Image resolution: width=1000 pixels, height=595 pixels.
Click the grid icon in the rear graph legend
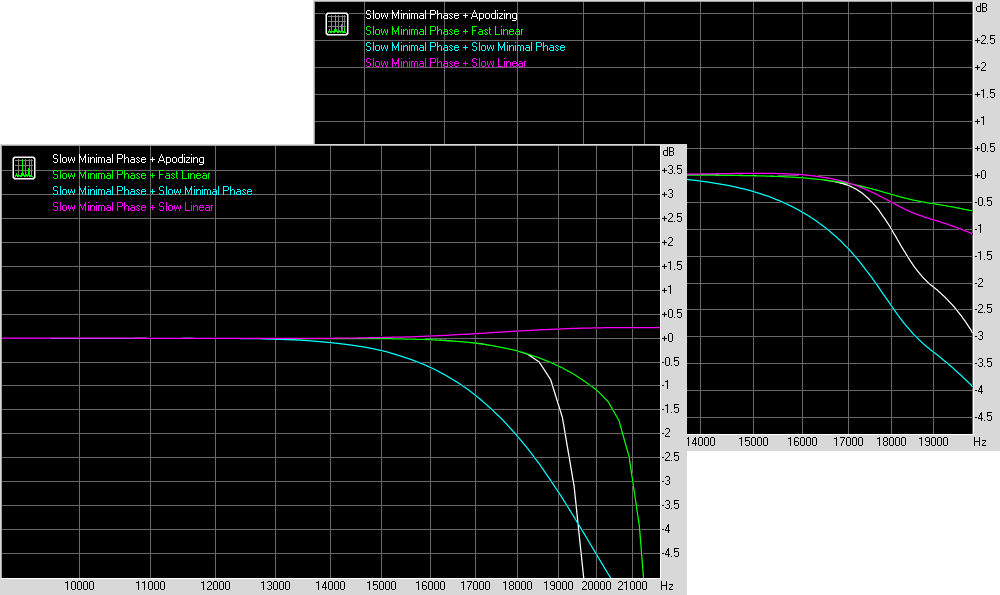337,24
